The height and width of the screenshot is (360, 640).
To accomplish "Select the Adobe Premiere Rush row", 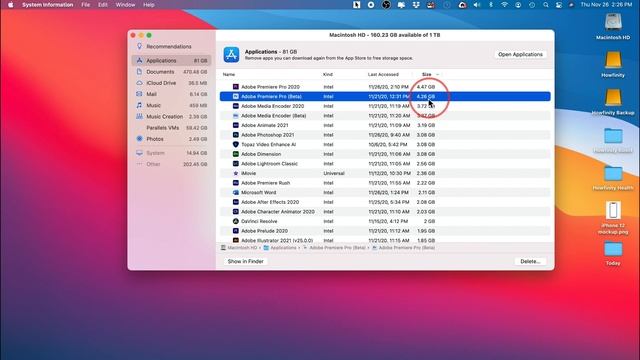I will [385, 183].
